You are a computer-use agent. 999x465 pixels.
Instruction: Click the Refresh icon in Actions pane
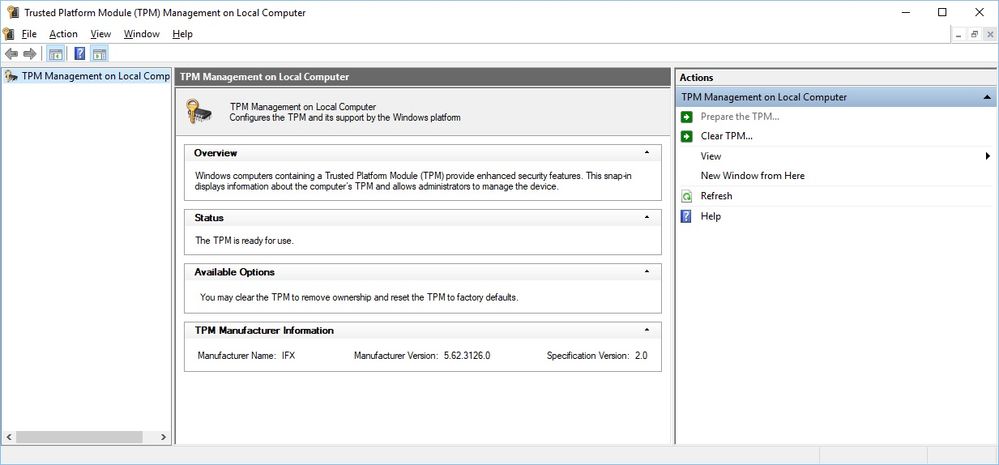tap(686, 196)
